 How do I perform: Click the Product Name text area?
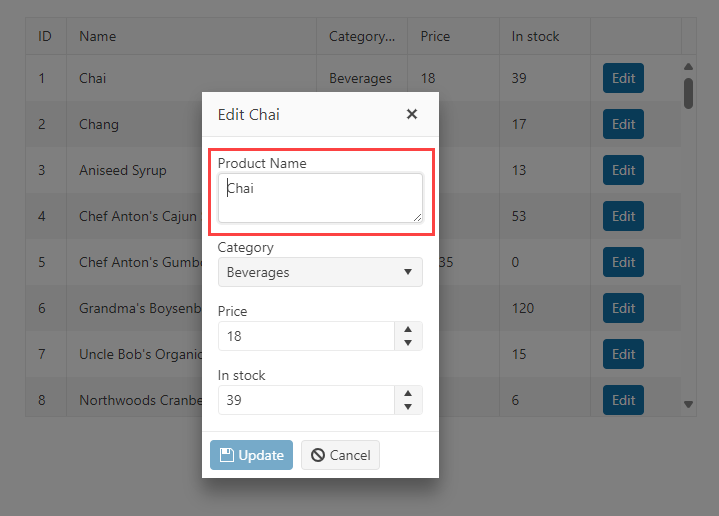319,198
